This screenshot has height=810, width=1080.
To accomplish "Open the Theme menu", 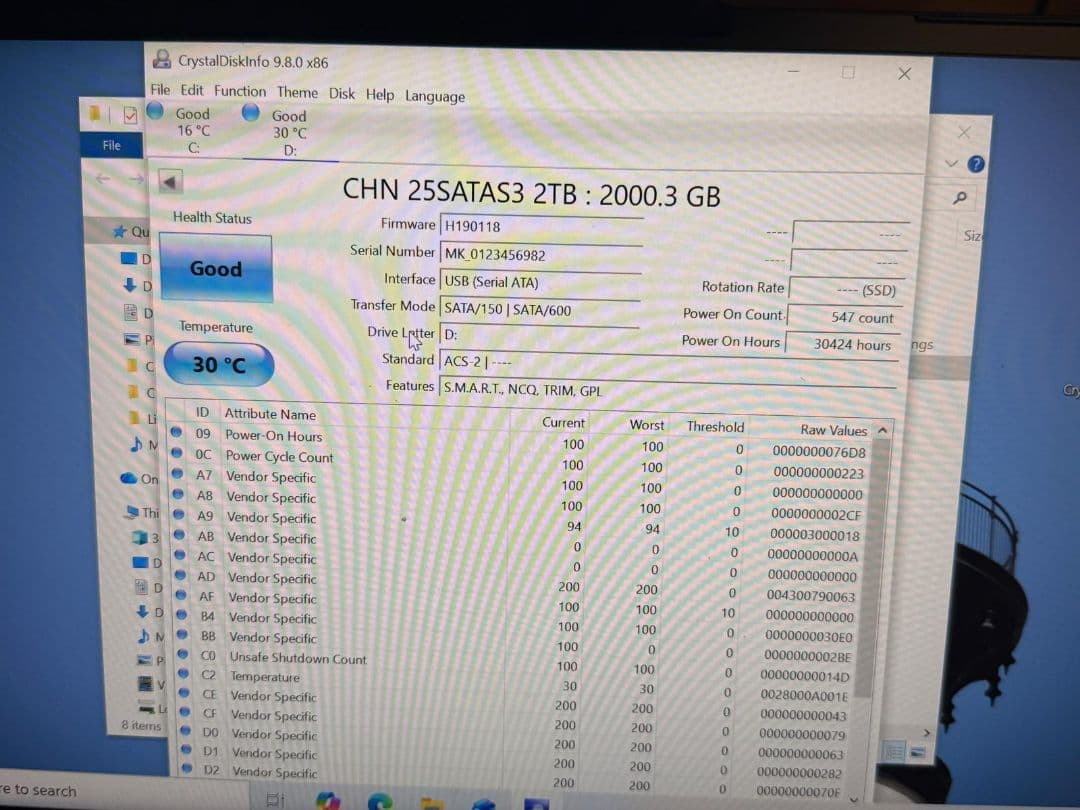I will (297, 92).
